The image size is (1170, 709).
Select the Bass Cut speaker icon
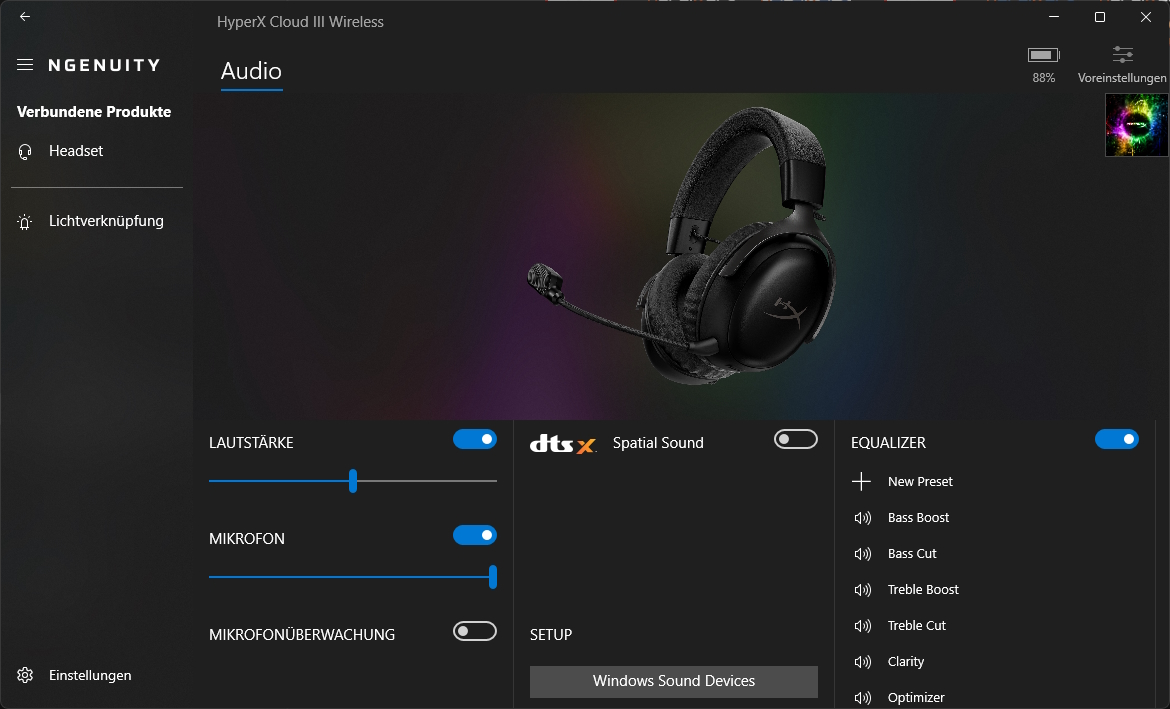pos(861,554)
